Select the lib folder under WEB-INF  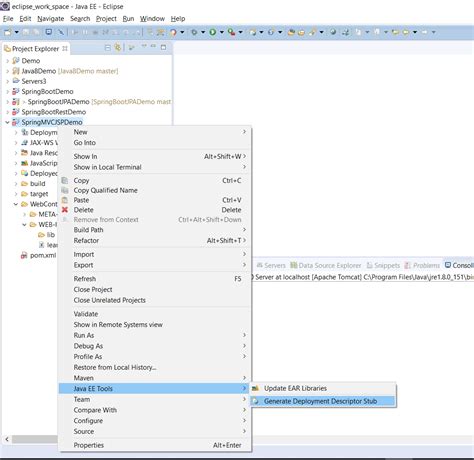[50, 235]
